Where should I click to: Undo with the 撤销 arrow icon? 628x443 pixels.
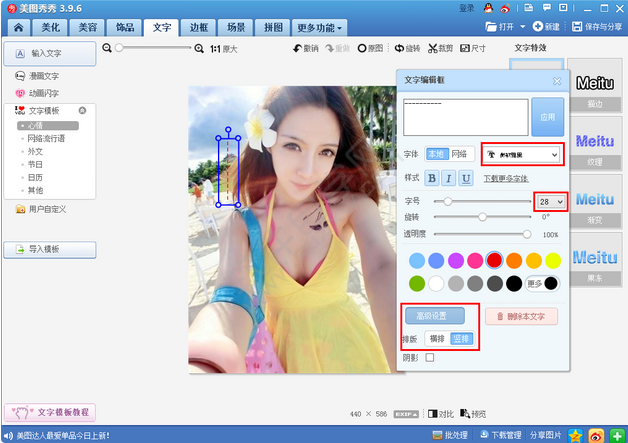305,48
